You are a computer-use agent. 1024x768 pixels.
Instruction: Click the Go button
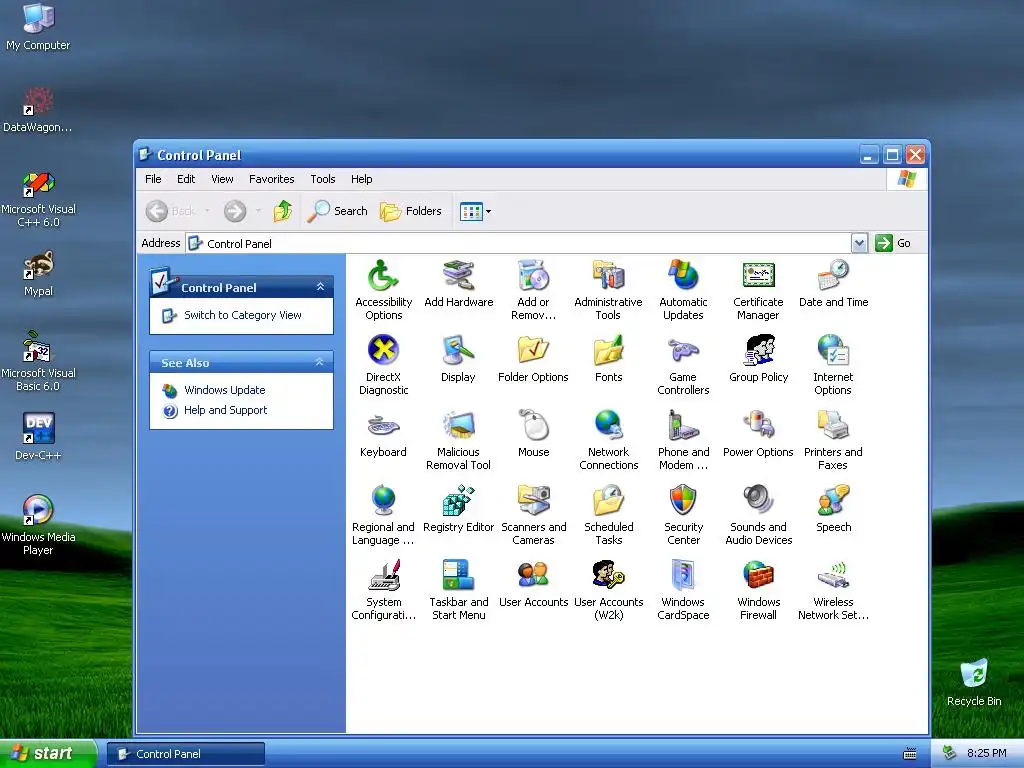coord(894,243)
